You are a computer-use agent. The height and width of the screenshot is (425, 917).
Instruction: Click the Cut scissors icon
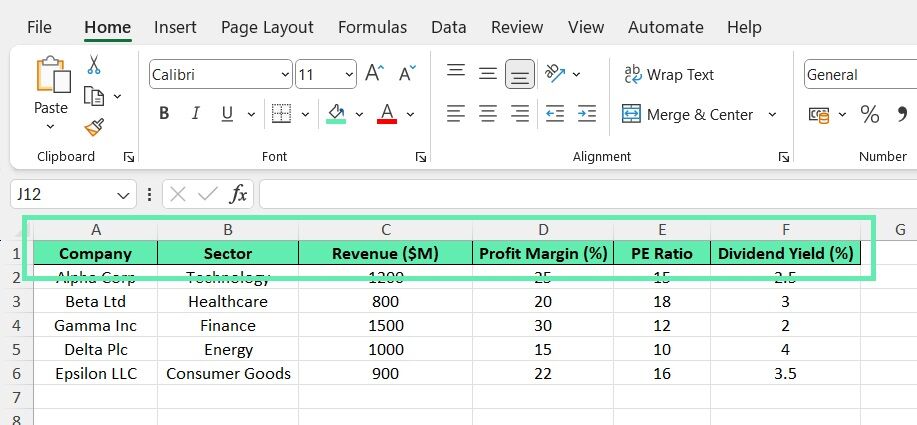[x=94, y=64]
